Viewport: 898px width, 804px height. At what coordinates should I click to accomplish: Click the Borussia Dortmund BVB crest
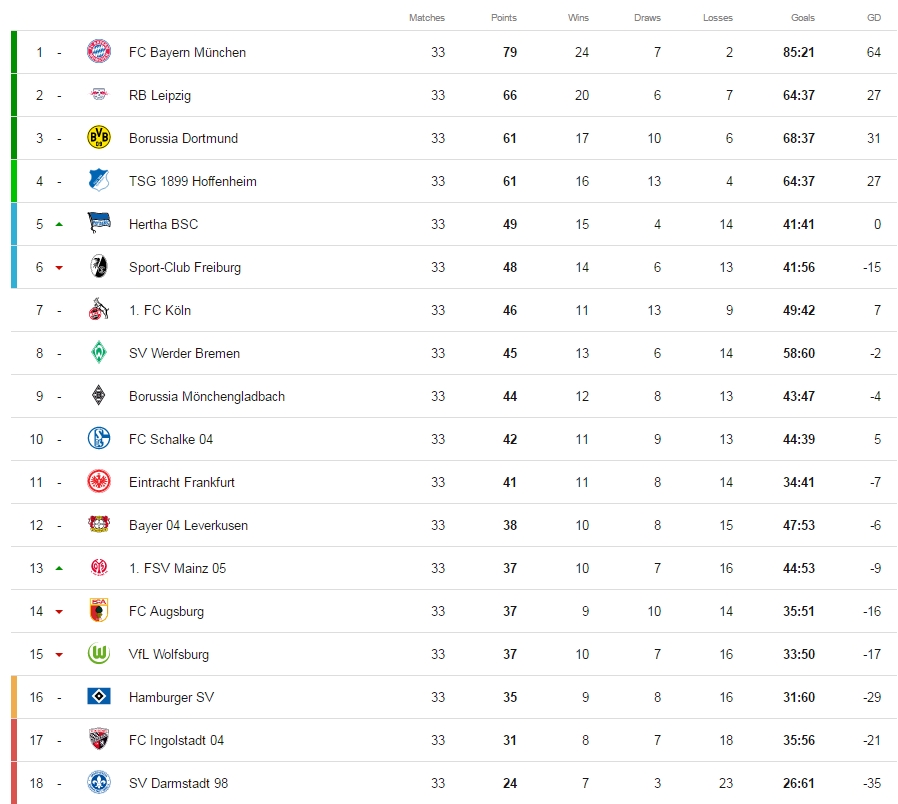(x=99, y=138)
